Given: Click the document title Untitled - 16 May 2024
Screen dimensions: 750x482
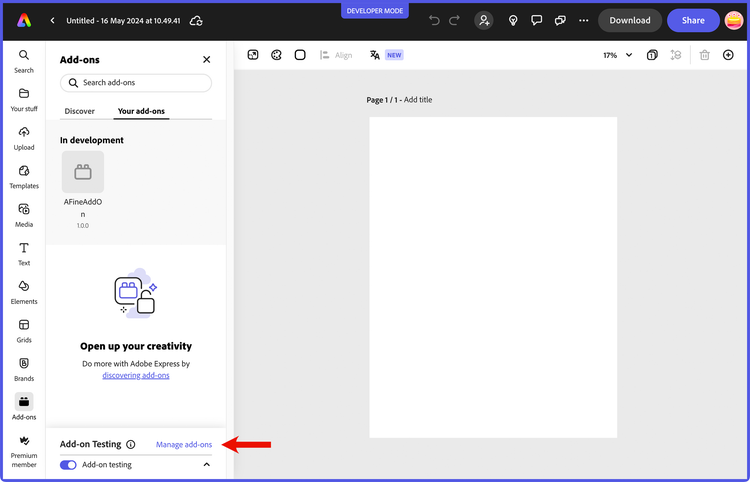Looking at the screenshot, I should point(123,21).
